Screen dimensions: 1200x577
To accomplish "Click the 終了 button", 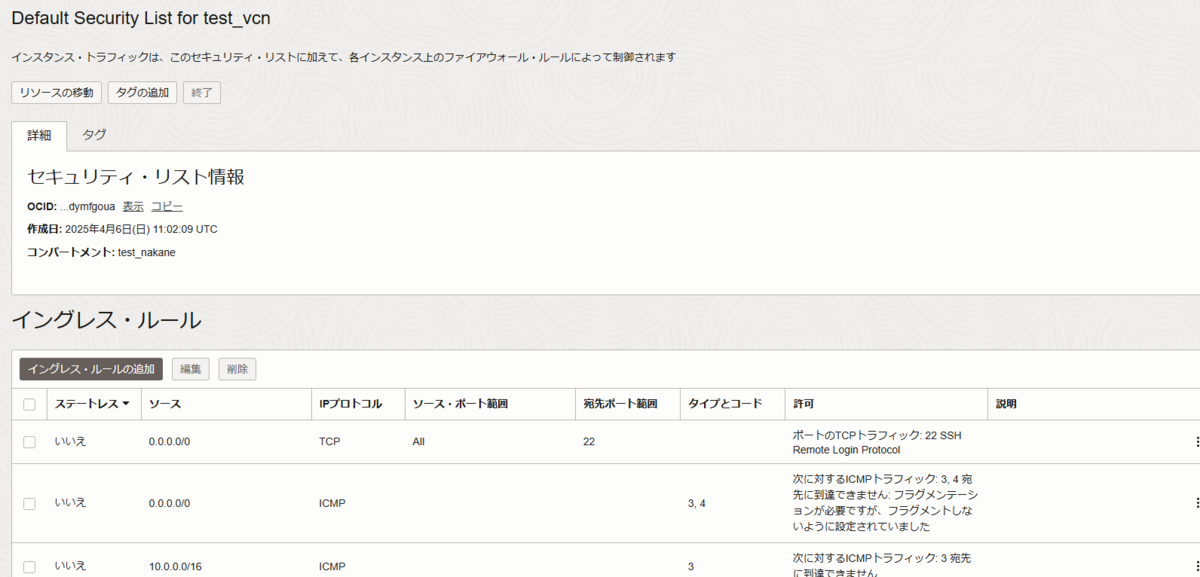I will pos(202,92).
